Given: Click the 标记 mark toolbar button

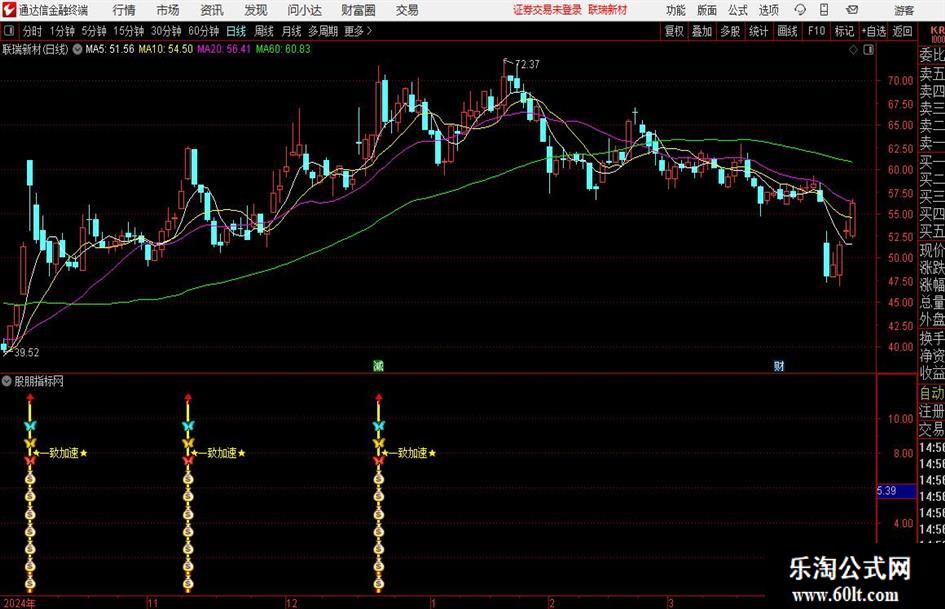Looking at the screenshot, I should point(844,31).
